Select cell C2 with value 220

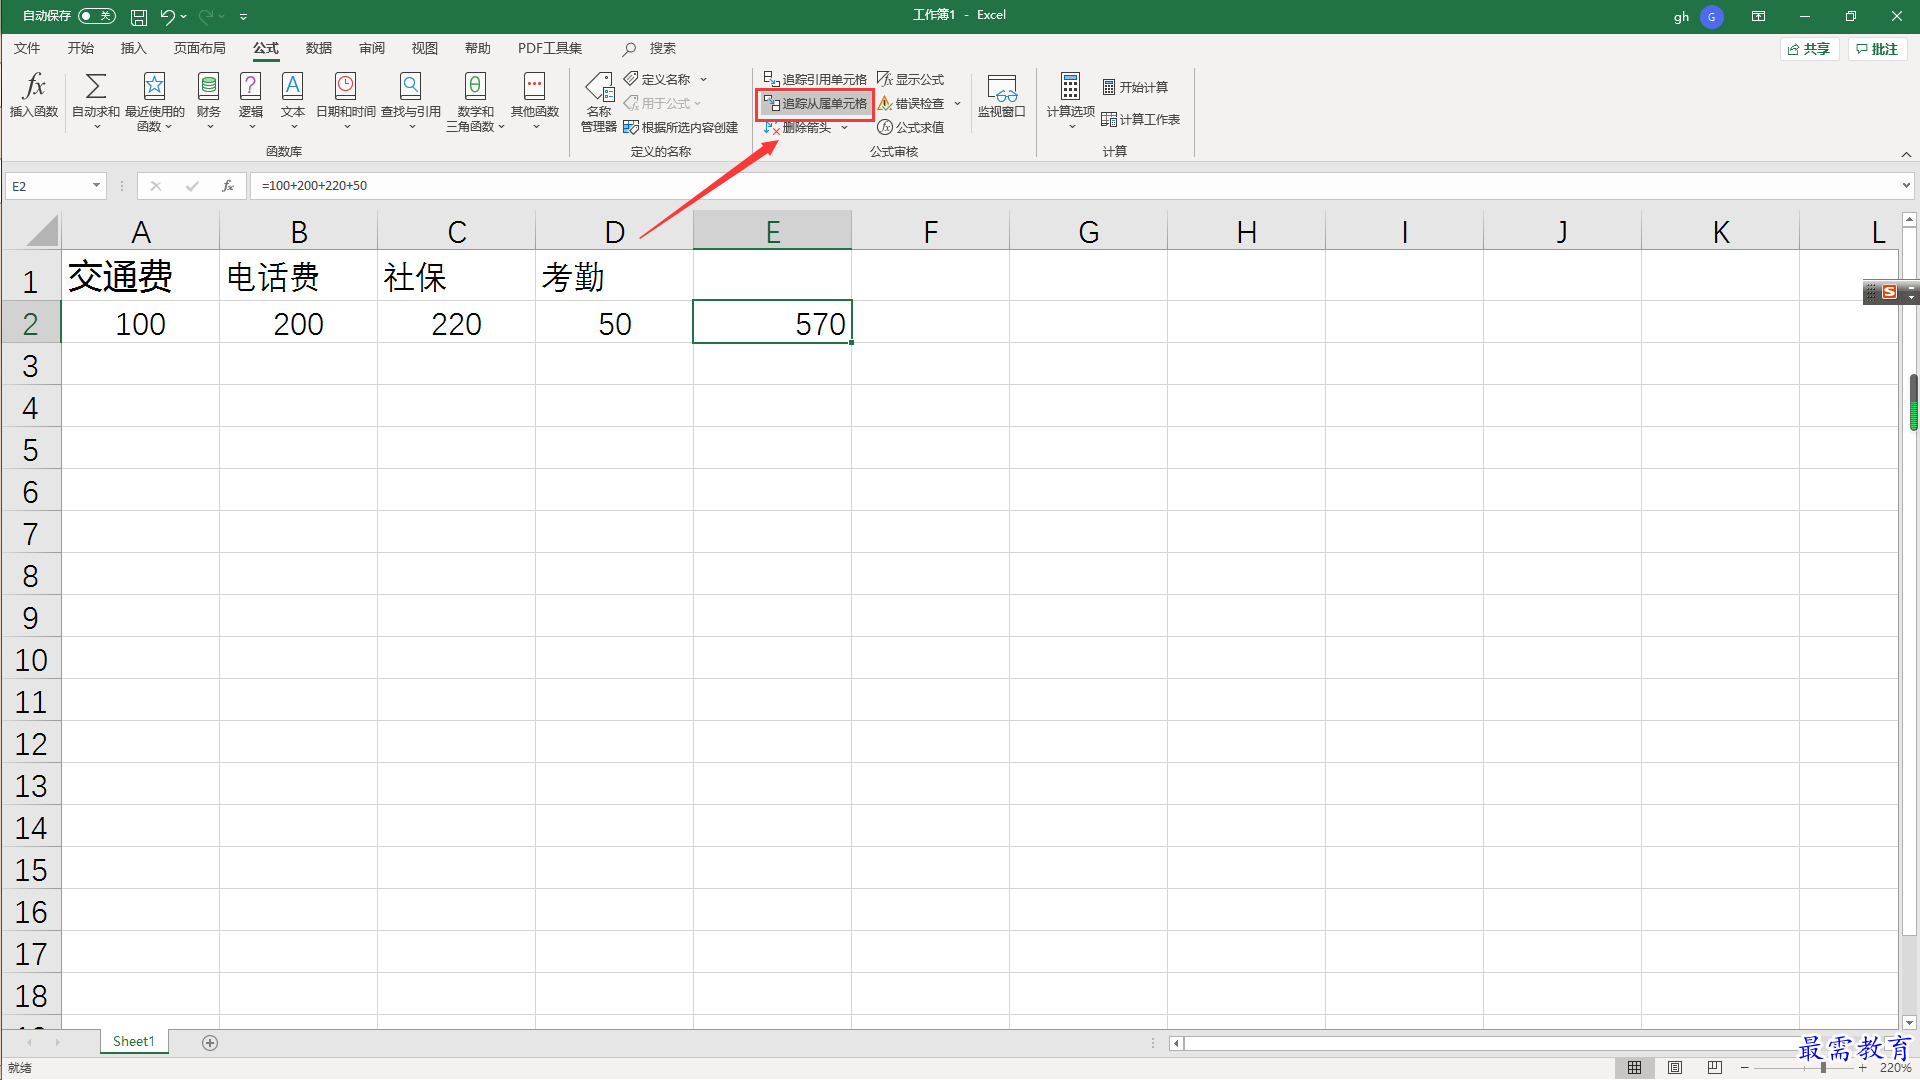(456, 322)
